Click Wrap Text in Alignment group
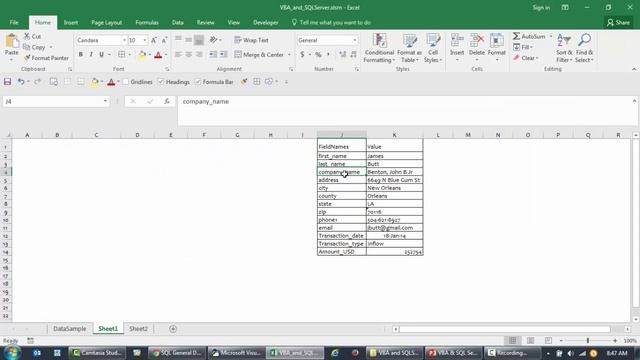Viewport: 640px width, 360px height. click(x=251, y=40)
